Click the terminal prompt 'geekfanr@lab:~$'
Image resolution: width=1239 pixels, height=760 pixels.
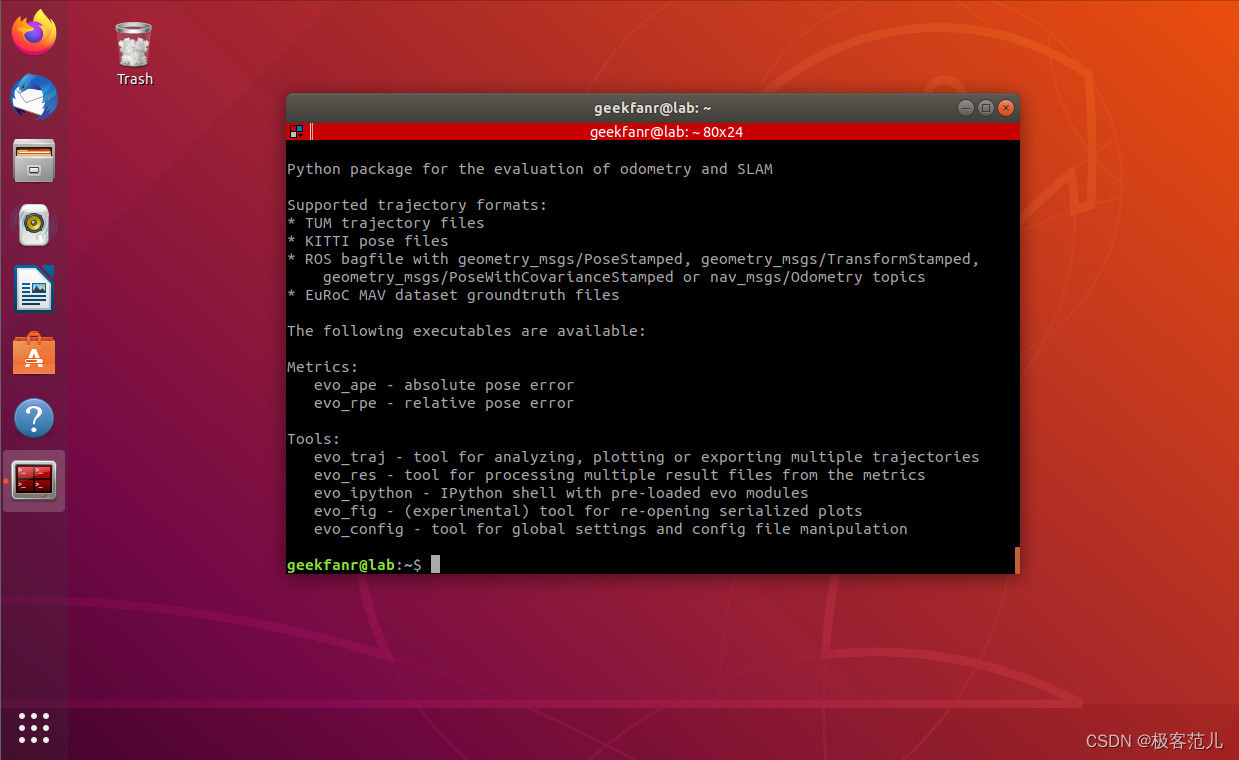click(354, 565)
